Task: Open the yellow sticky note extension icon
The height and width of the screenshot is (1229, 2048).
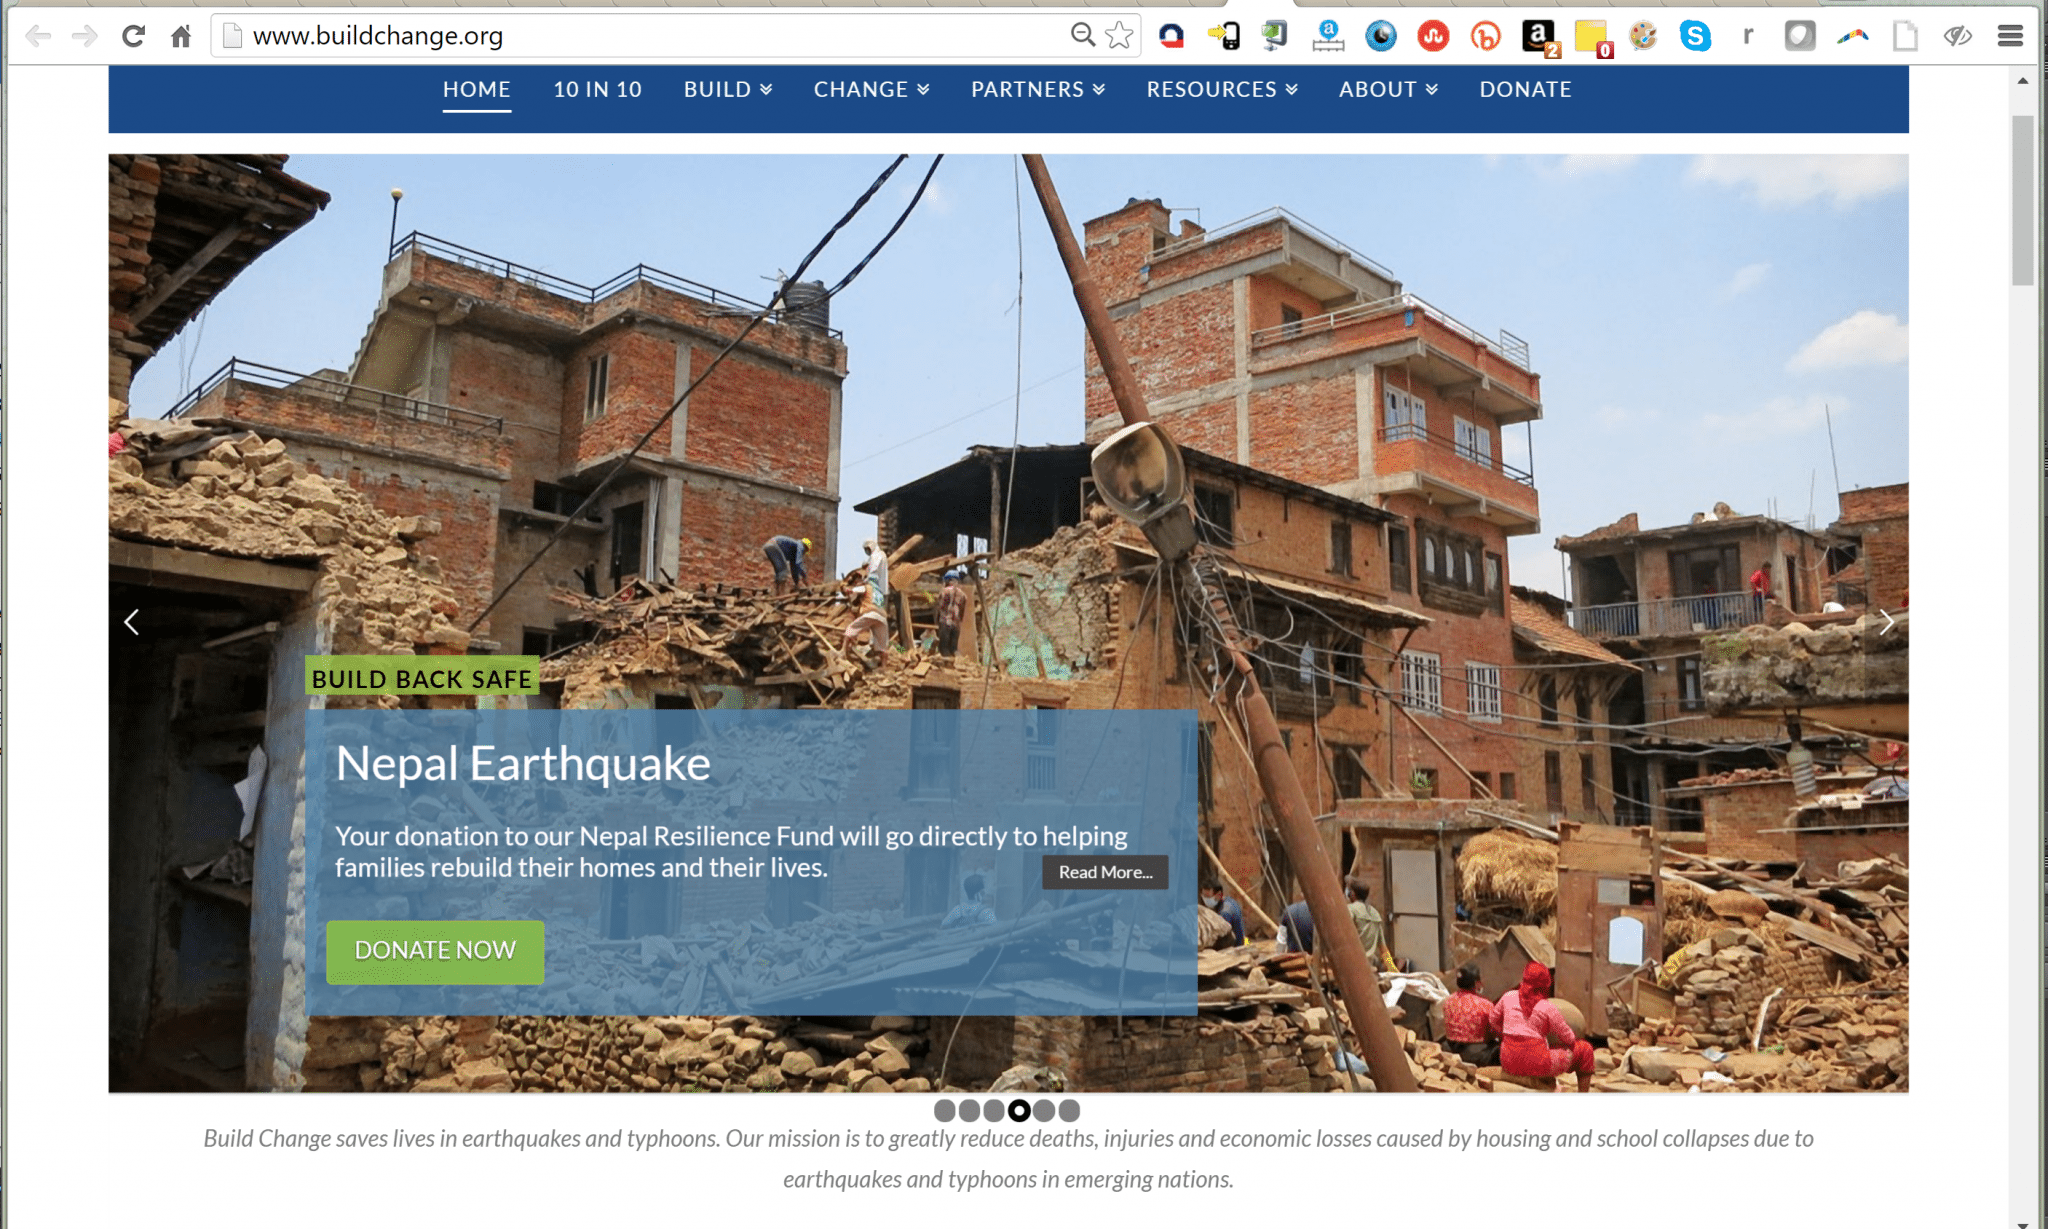Action: tap(1592, 37)
